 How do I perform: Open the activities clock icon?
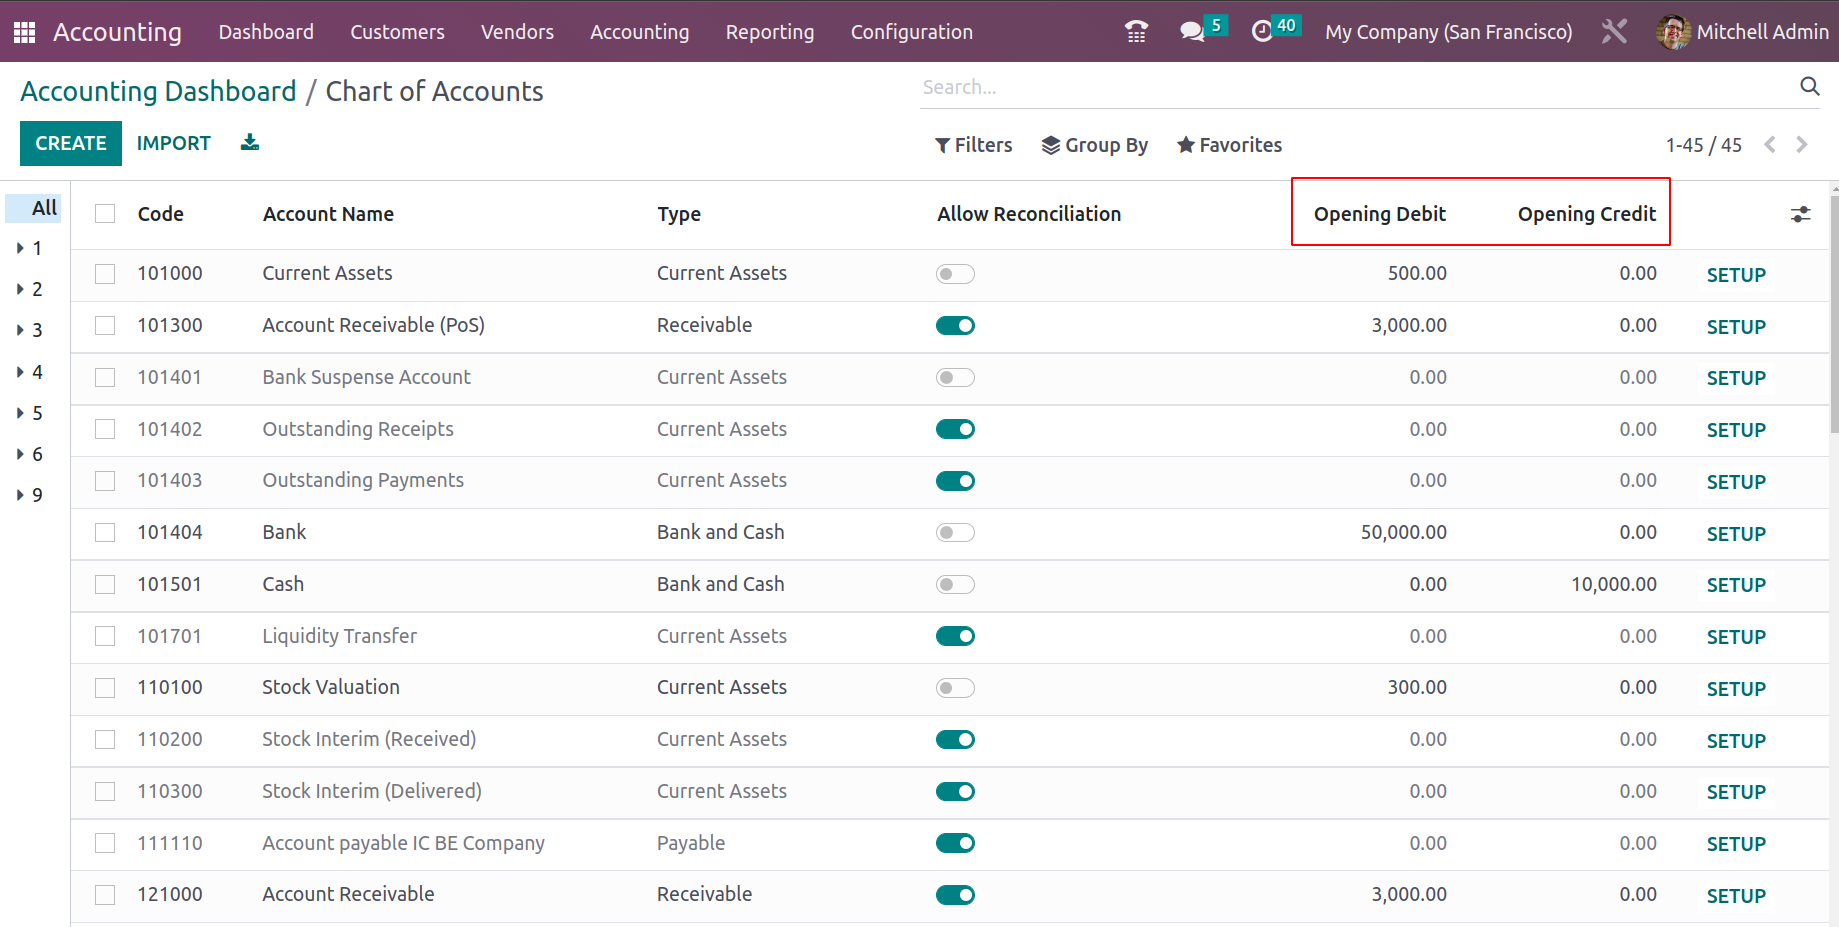click(1262, 32)
